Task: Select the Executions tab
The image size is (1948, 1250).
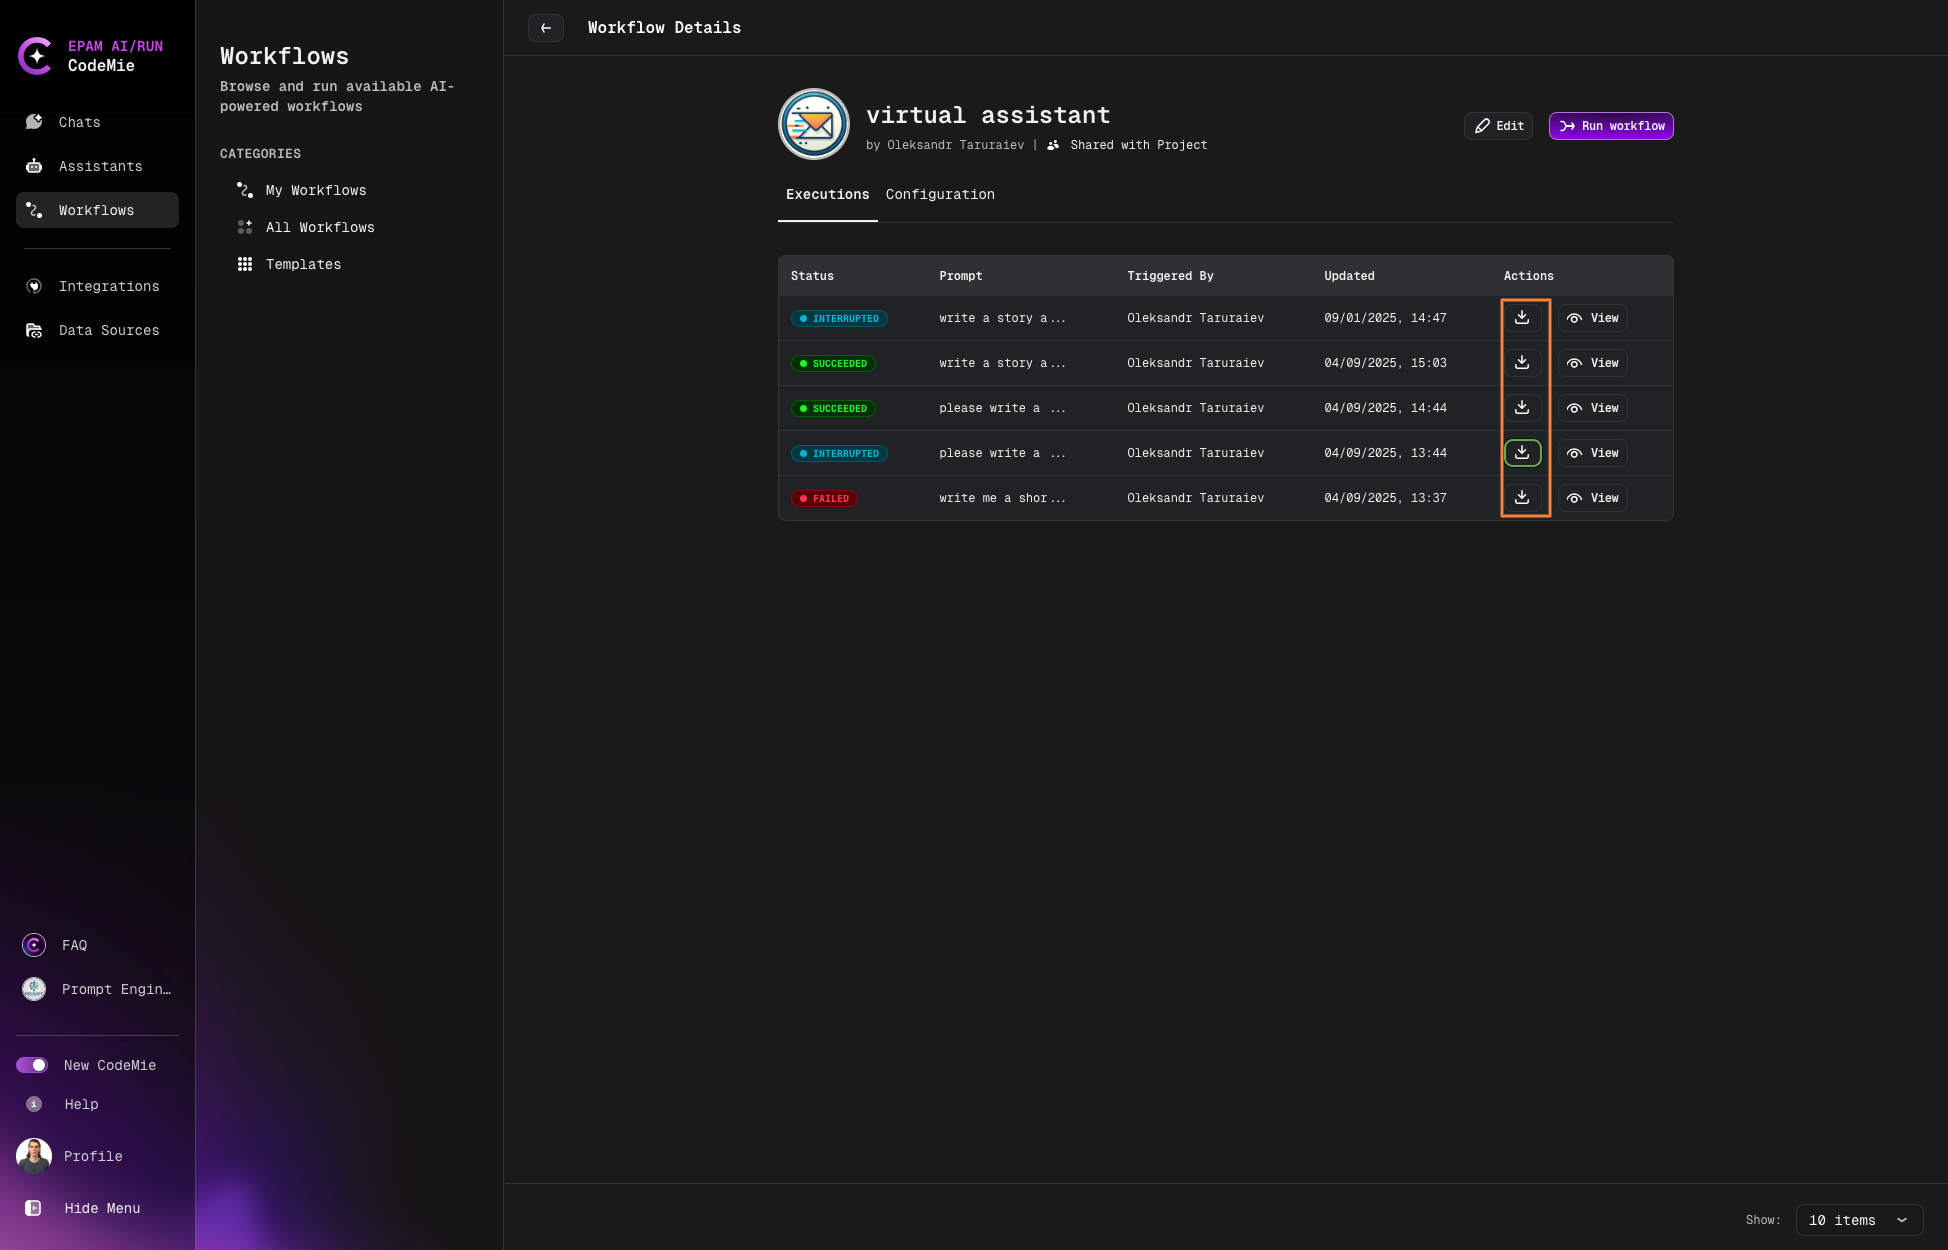Action: (x=827, y=194)
